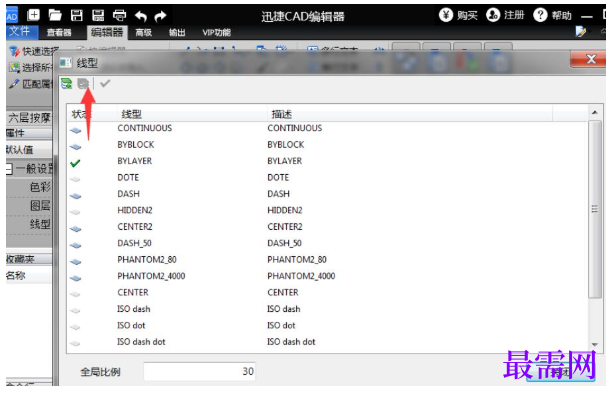Click 图层 property in left panel
The width and height of the screenshot is (615, 396).
(40, 206)
